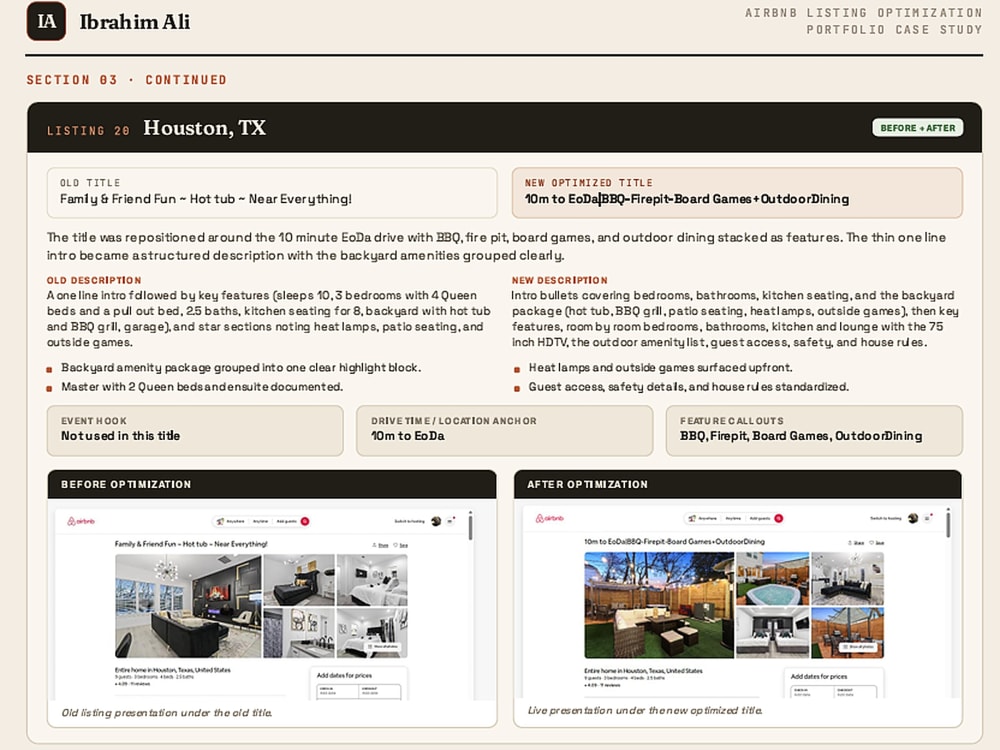Click the hot tub photo thumbnail
1000x750 pixels.
pos(772,578)
